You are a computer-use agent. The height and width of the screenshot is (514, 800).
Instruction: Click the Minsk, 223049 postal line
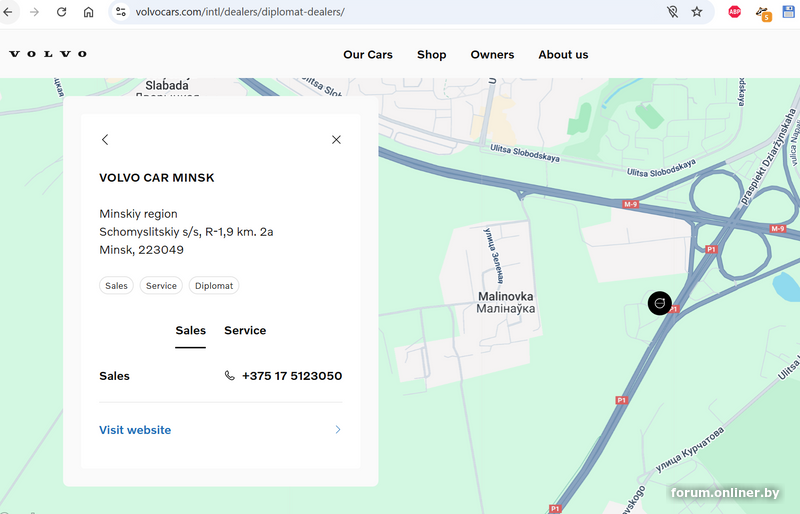coord(141,250)
